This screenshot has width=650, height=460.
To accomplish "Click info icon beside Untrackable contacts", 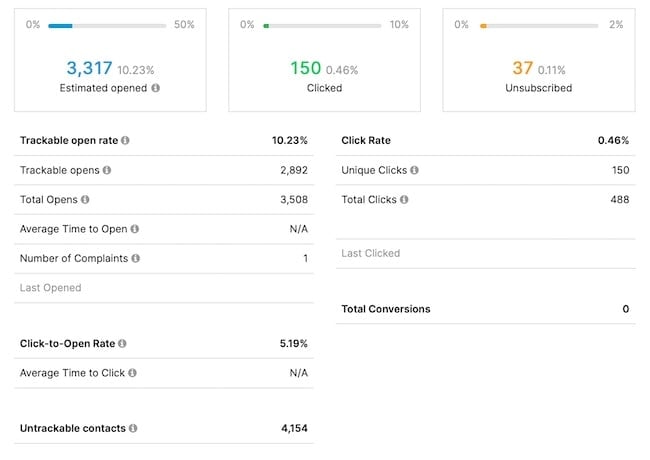I will [134, 428].
